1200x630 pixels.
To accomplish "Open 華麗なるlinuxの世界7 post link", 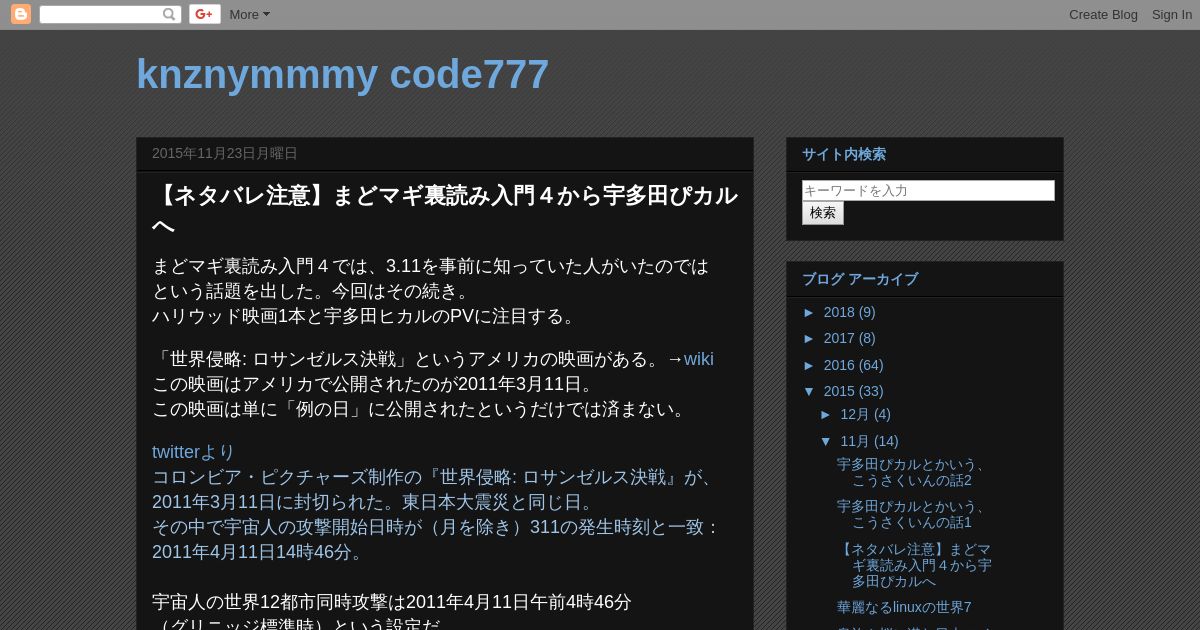I will coord(904,607).
